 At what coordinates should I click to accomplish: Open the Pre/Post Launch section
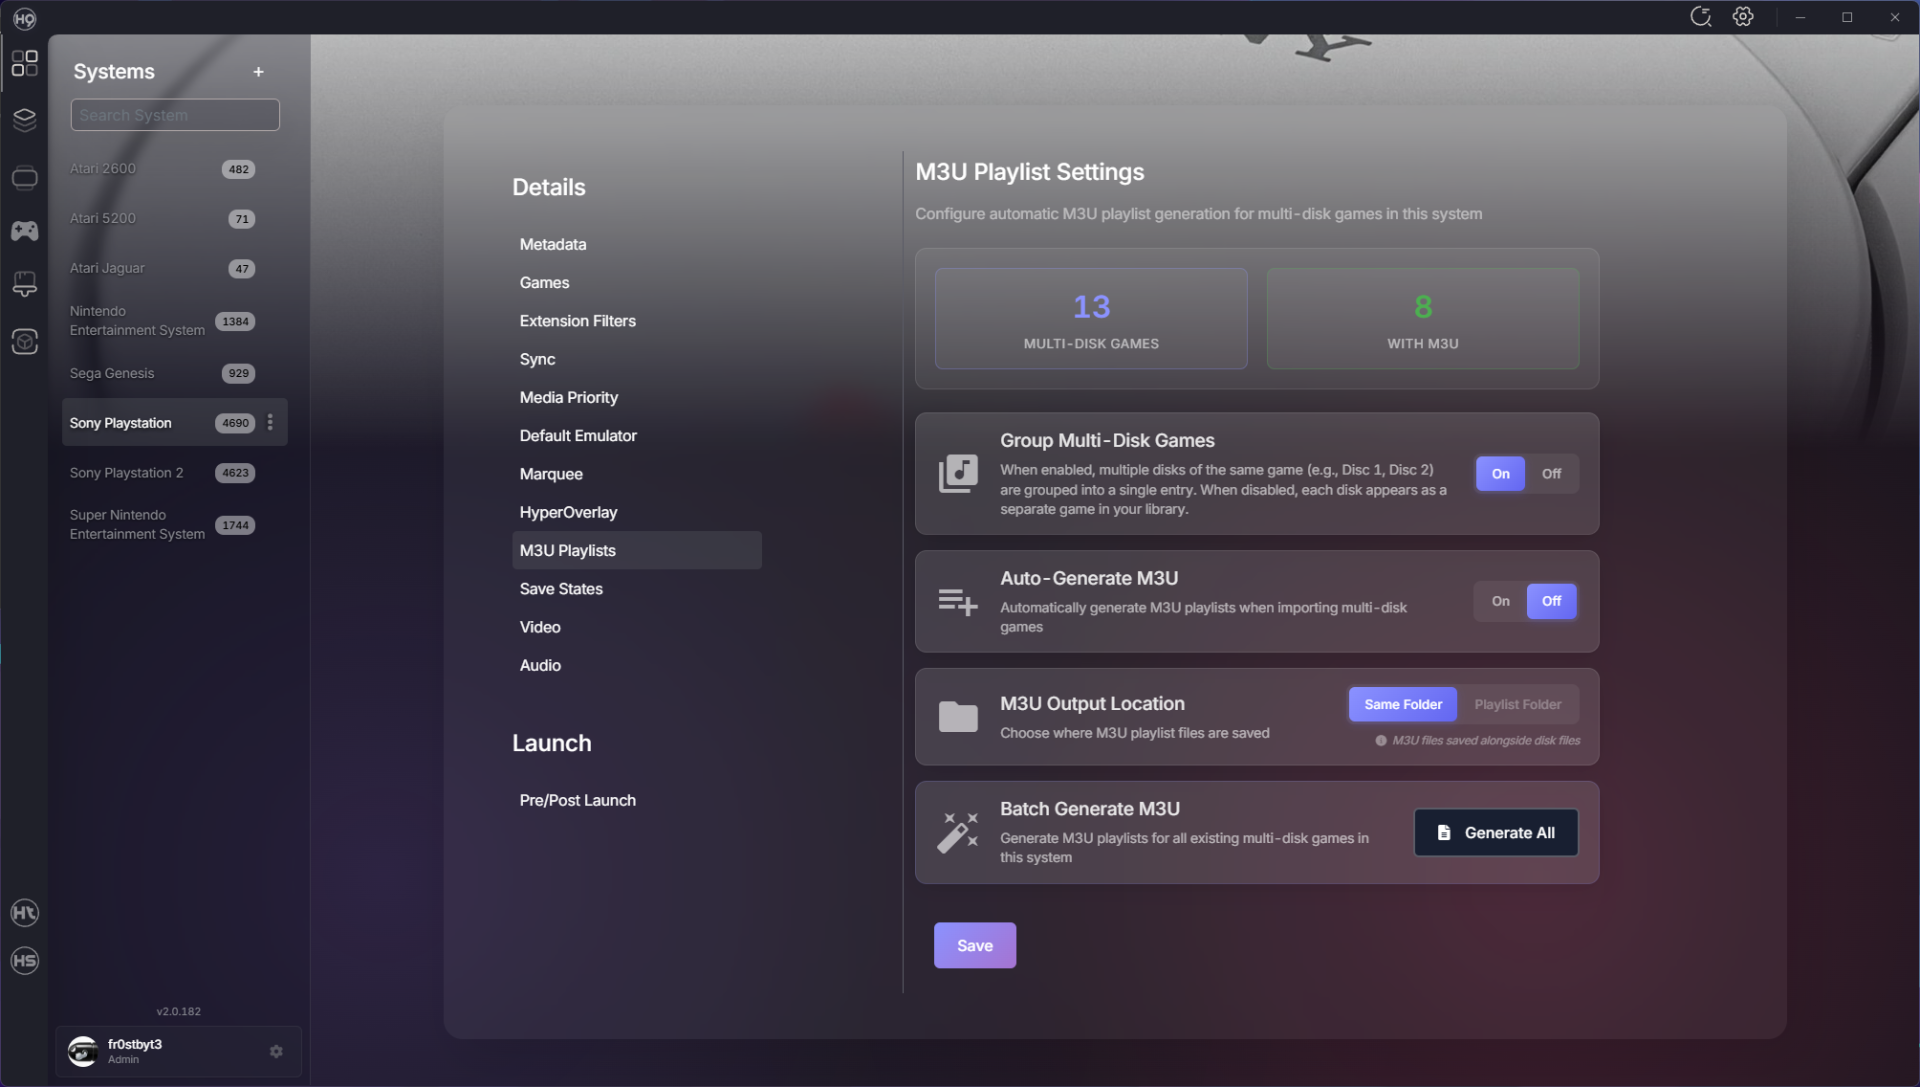click(x=577, y=800)
